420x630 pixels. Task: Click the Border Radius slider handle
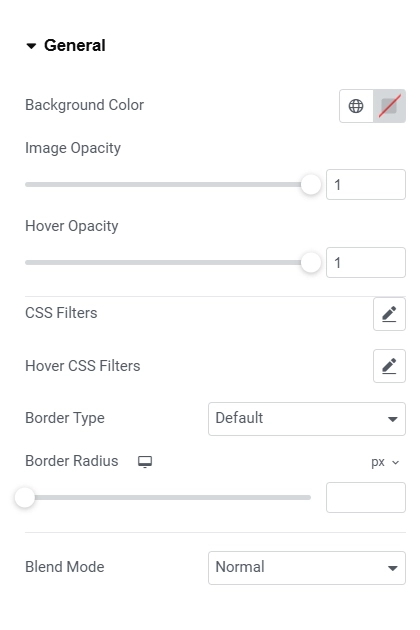click(x=25, y=497)
